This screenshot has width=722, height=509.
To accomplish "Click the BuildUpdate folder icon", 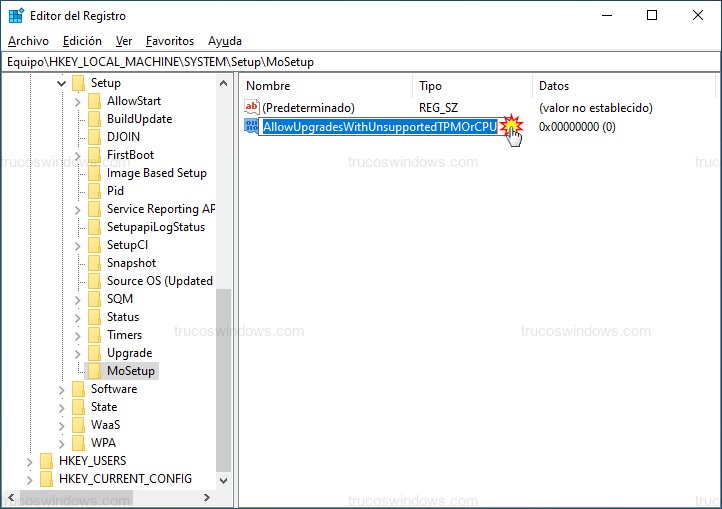I will tap(94, 119).
